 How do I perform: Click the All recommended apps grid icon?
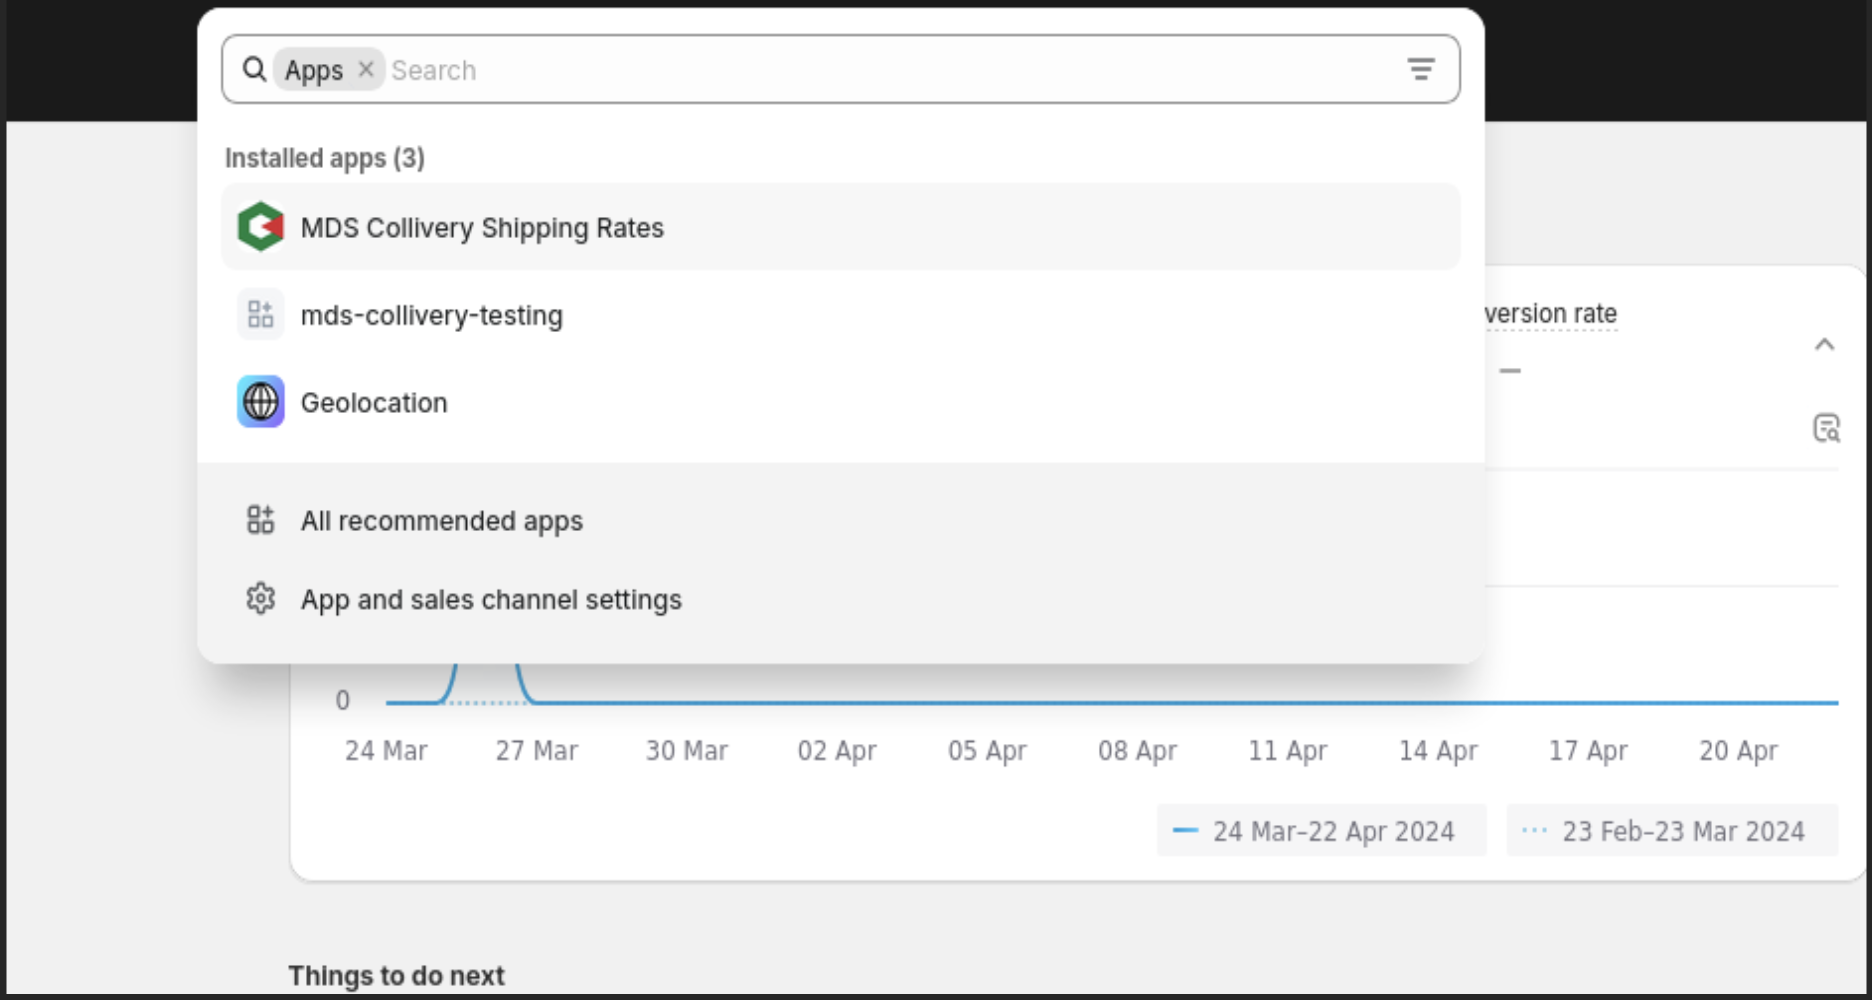(x=261, y=520)
